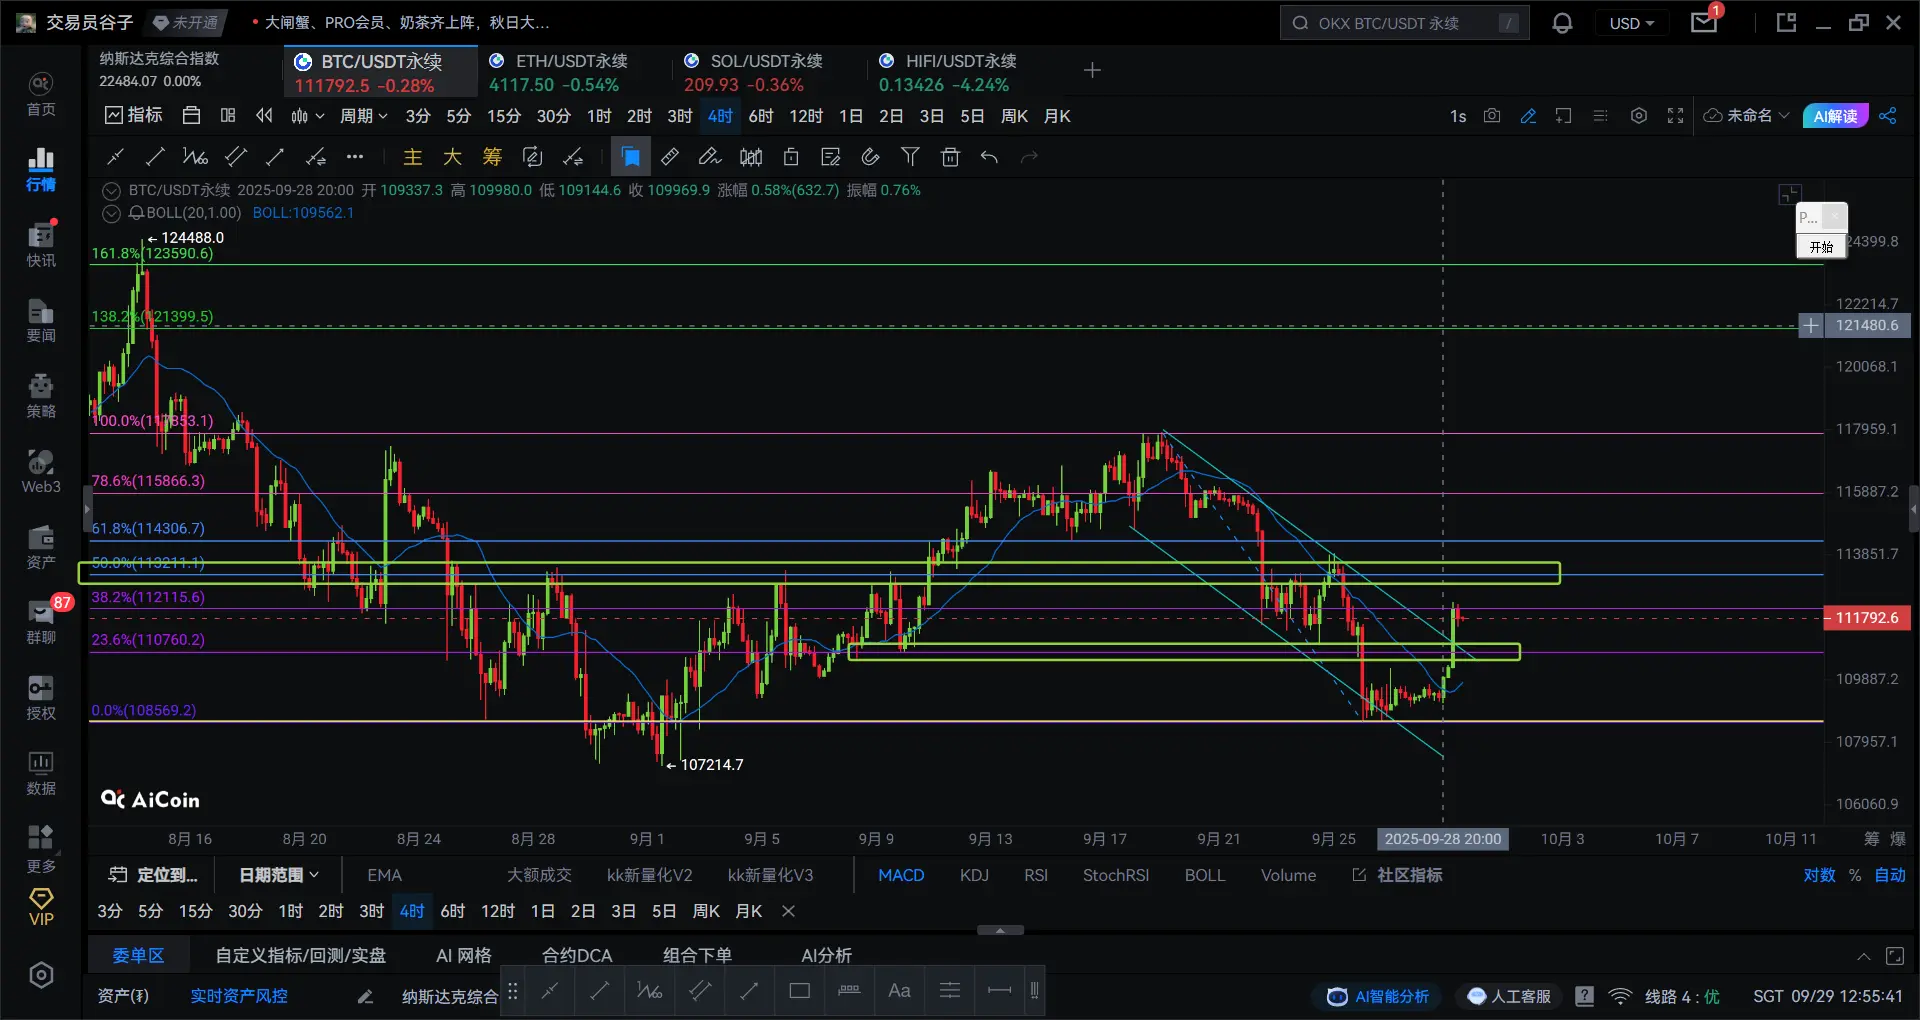Open the 快讯 news flash sidebar item
1920x1020 pixels.
(x=41, y=245)
